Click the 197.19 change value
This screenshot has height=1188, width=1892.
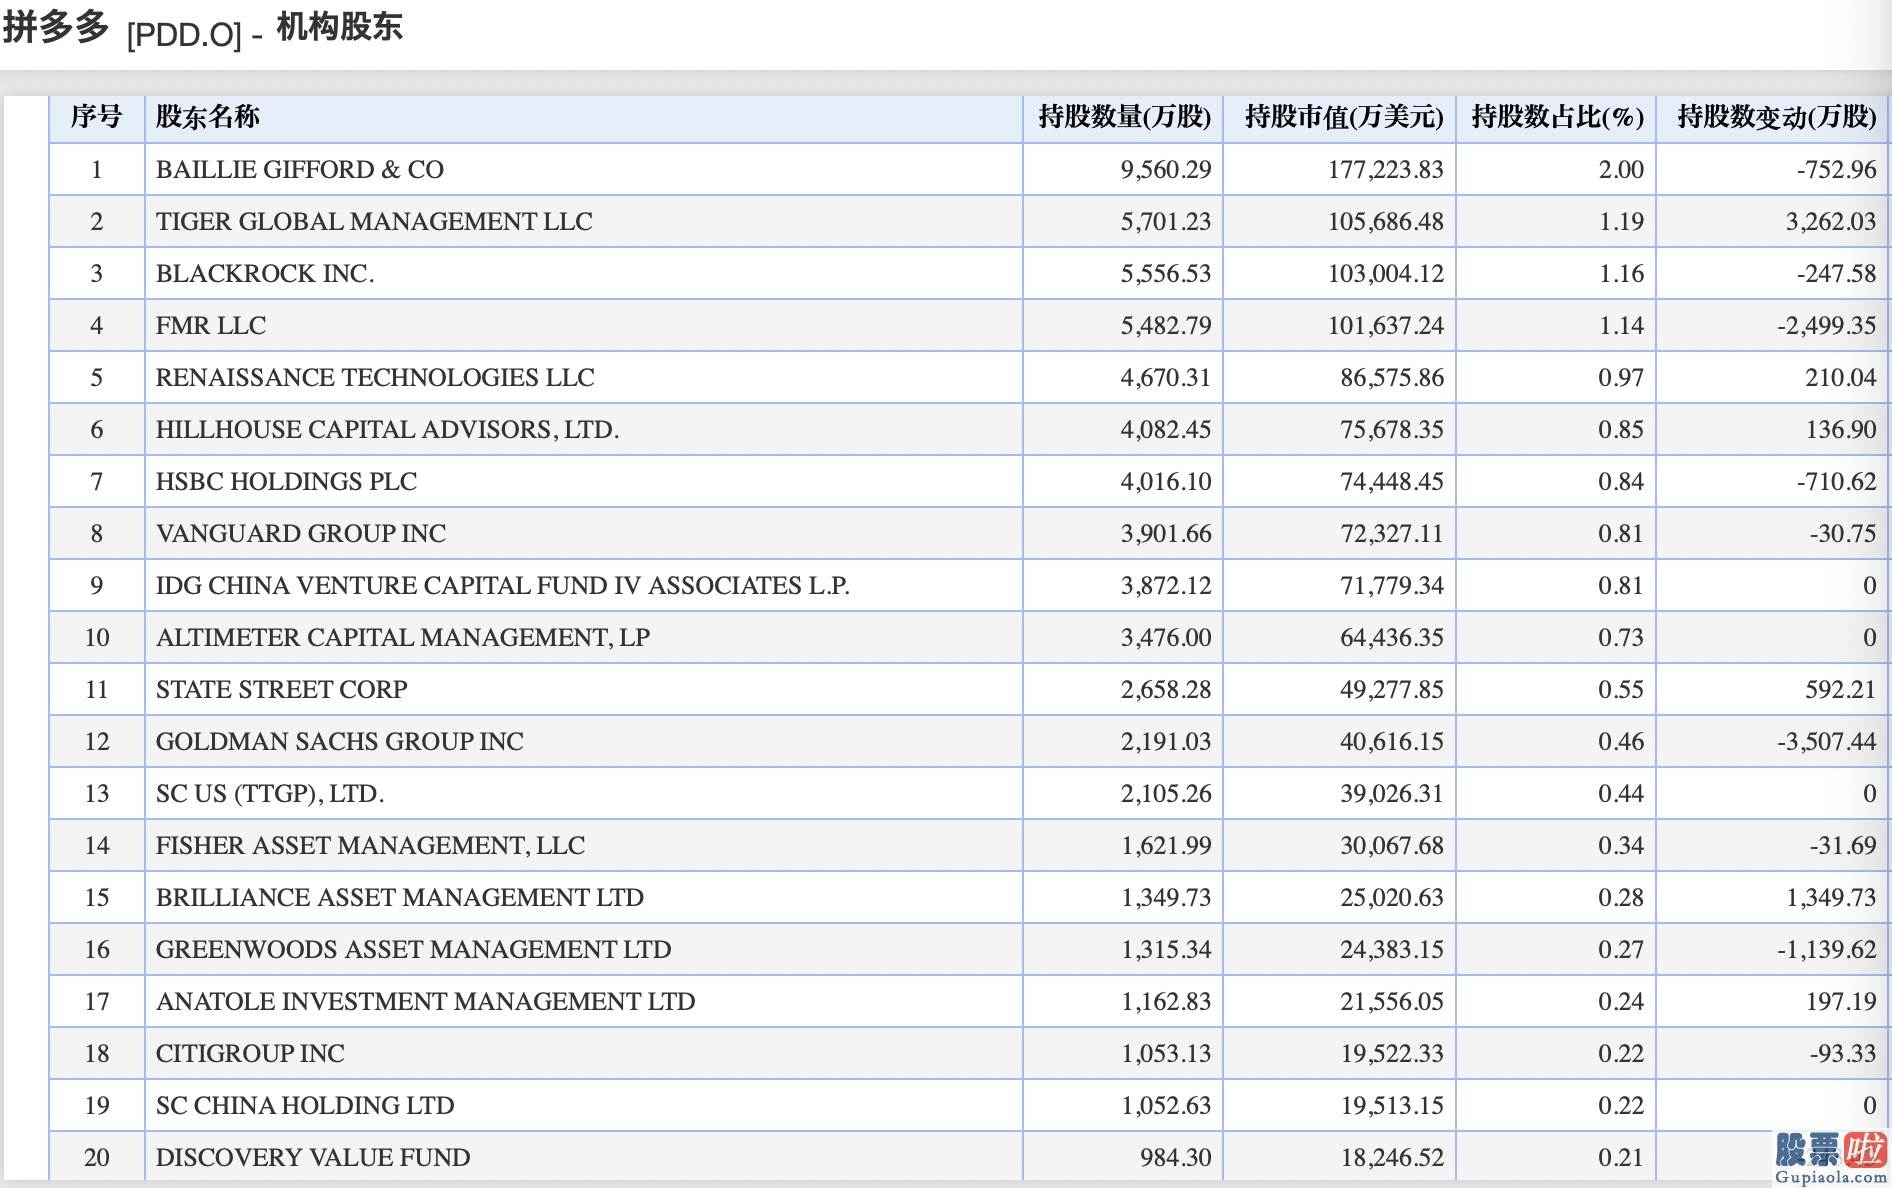click(1841, 1002)
